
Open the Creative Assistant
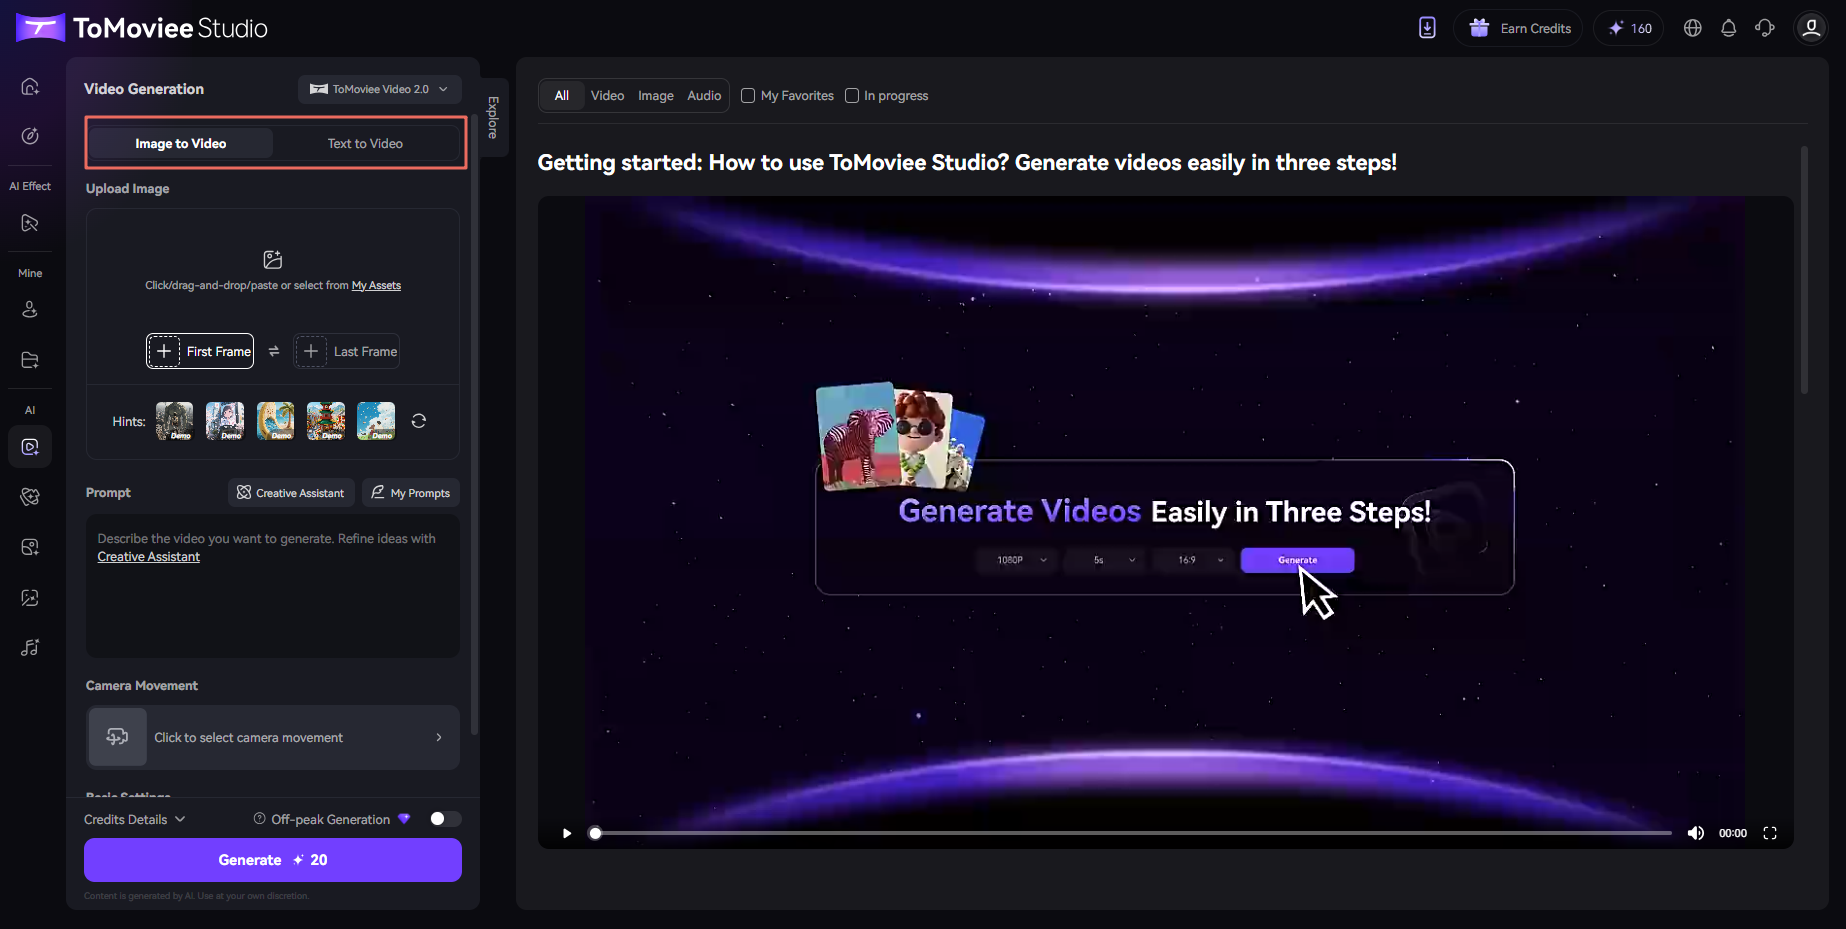(290, 492)
